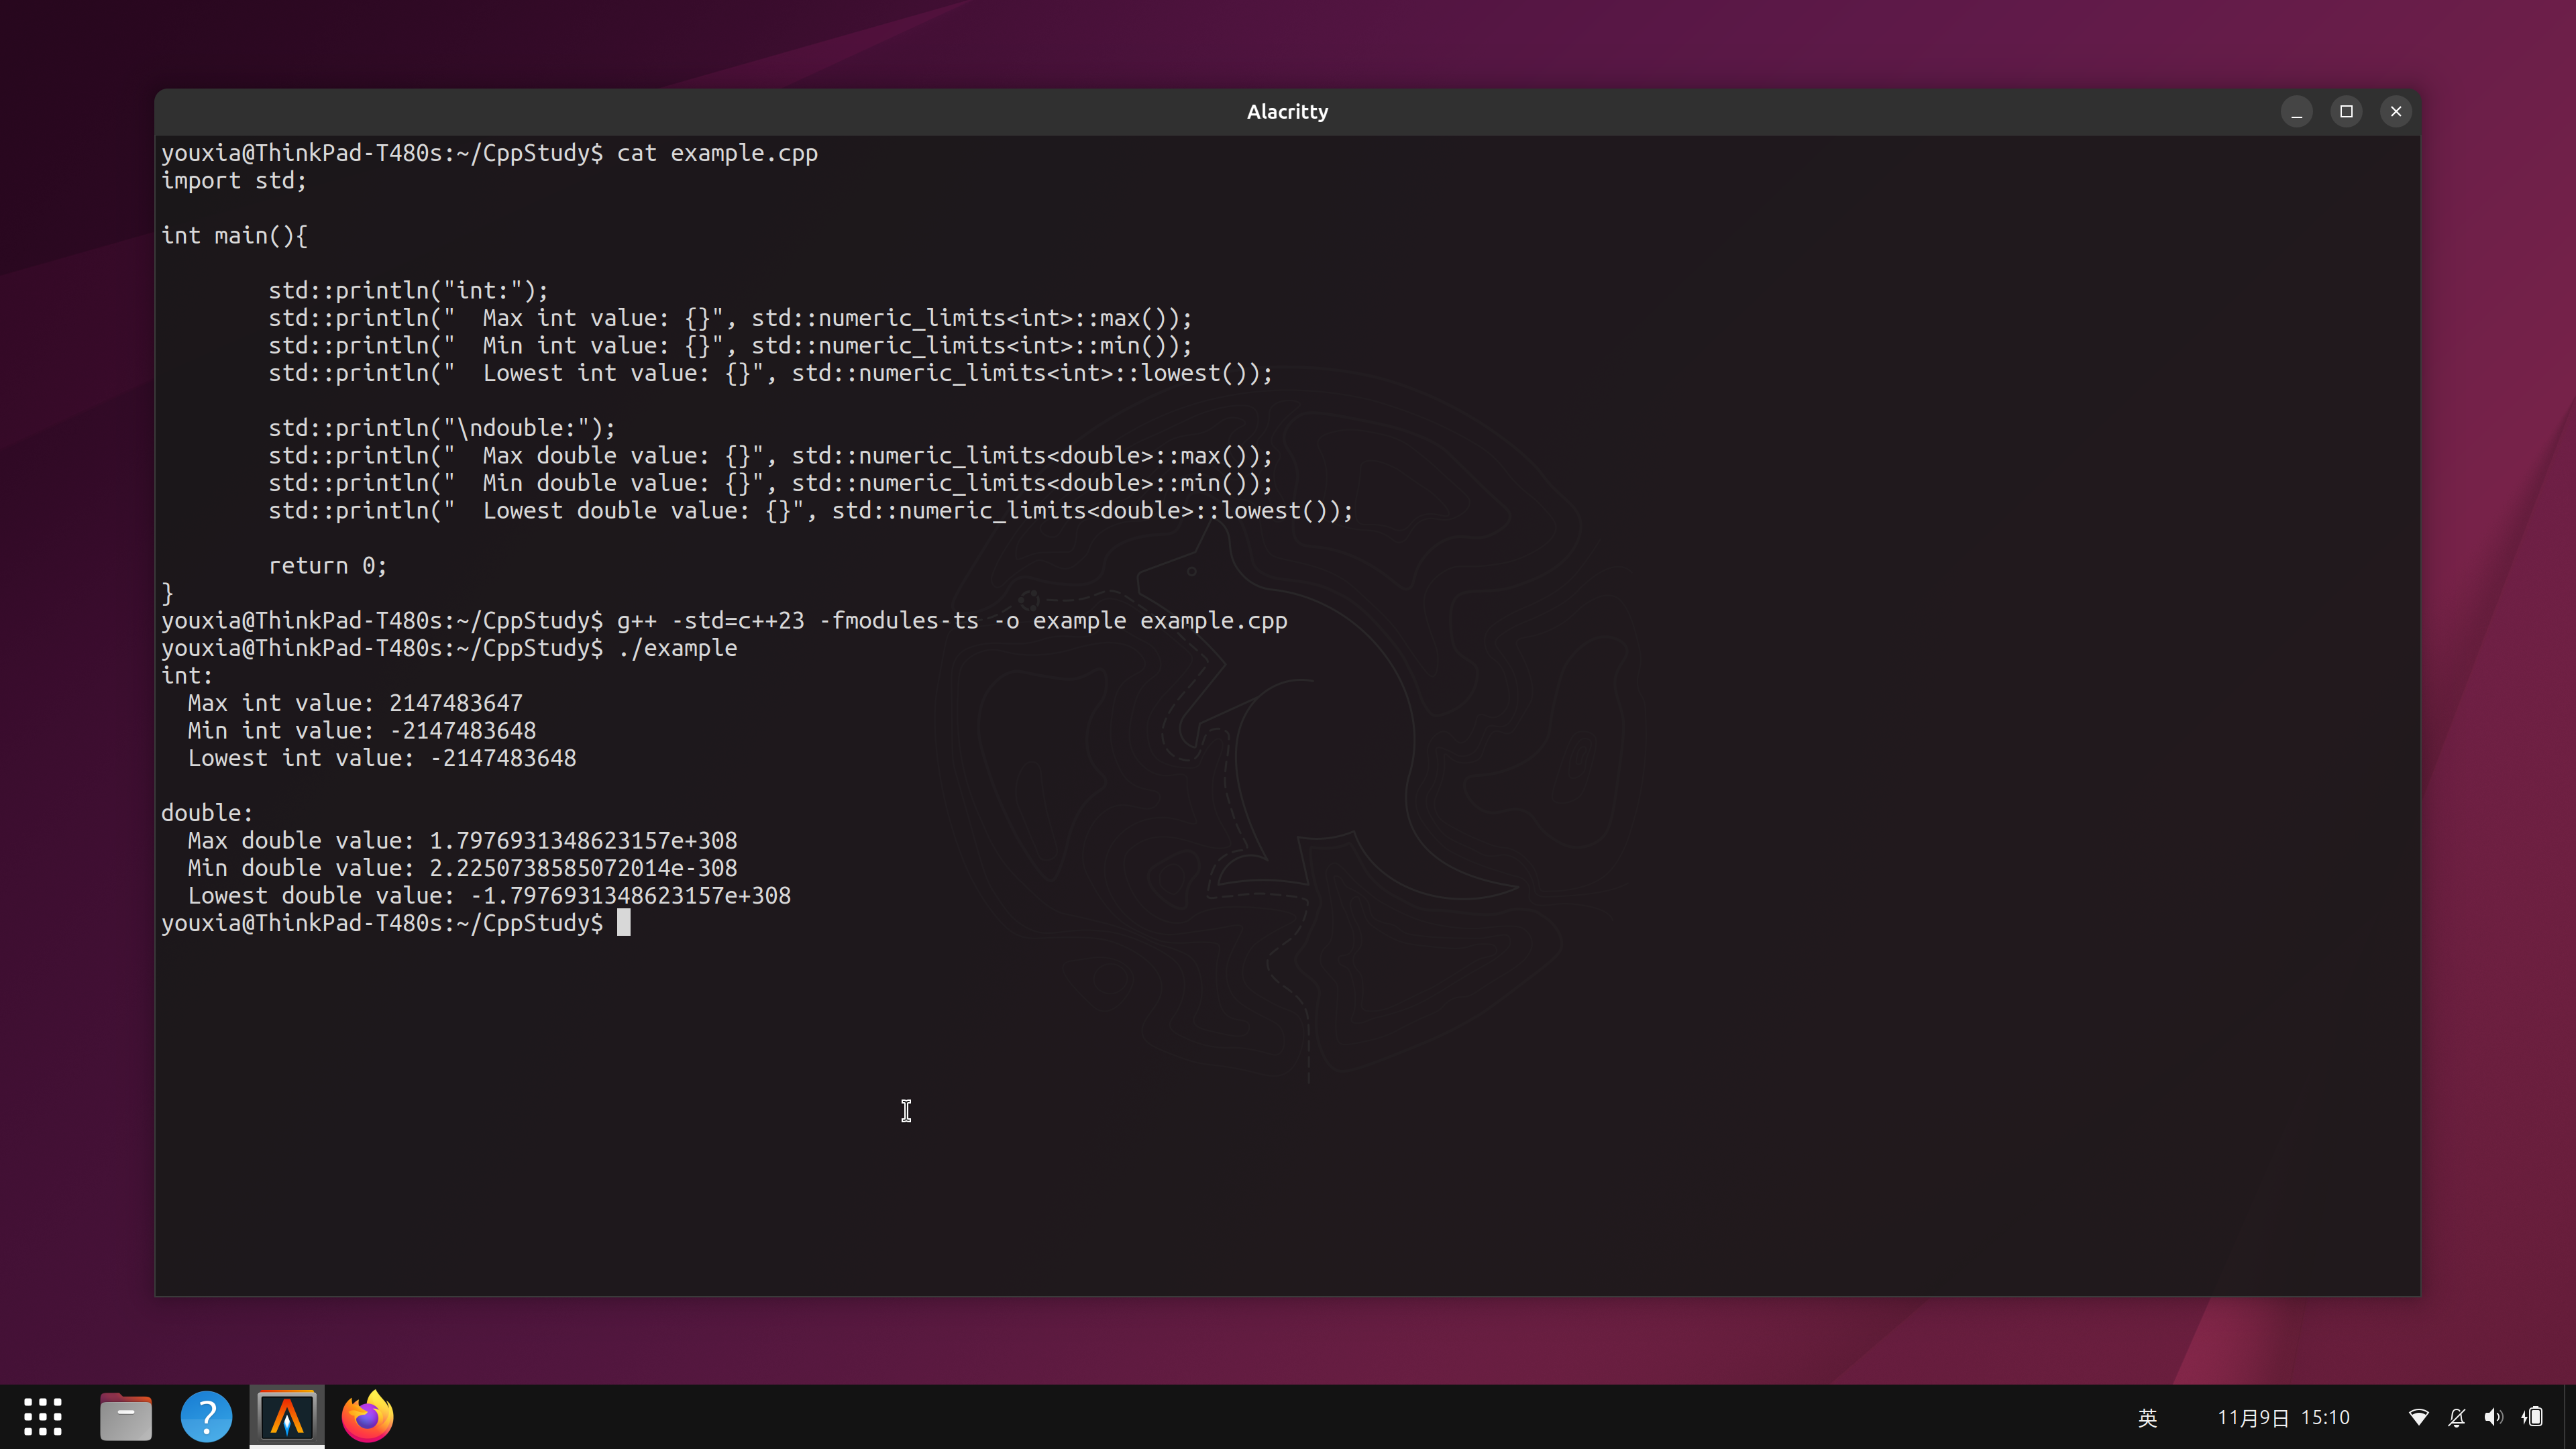
Task: Click output 'Max int value: 2147483647'
Action: point(355,703)
